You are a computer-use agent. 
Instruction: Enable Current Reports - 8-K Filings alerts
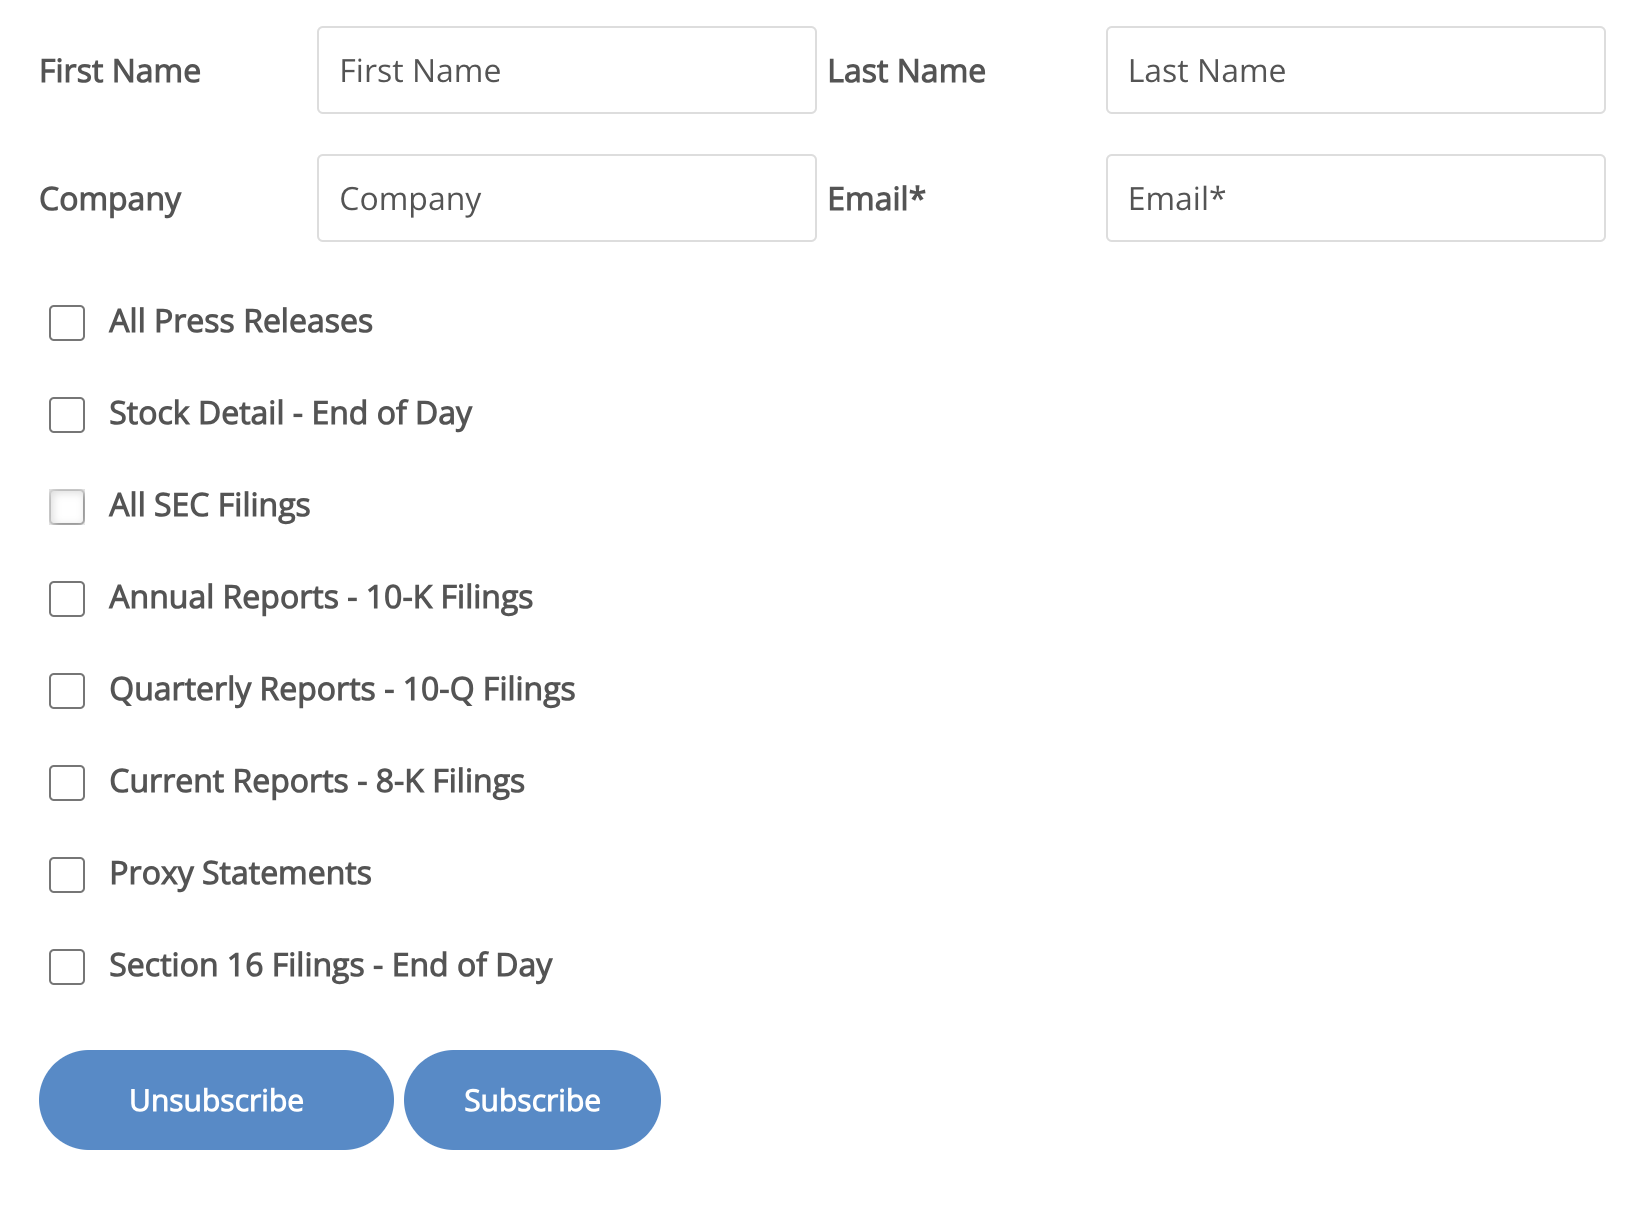66,783
